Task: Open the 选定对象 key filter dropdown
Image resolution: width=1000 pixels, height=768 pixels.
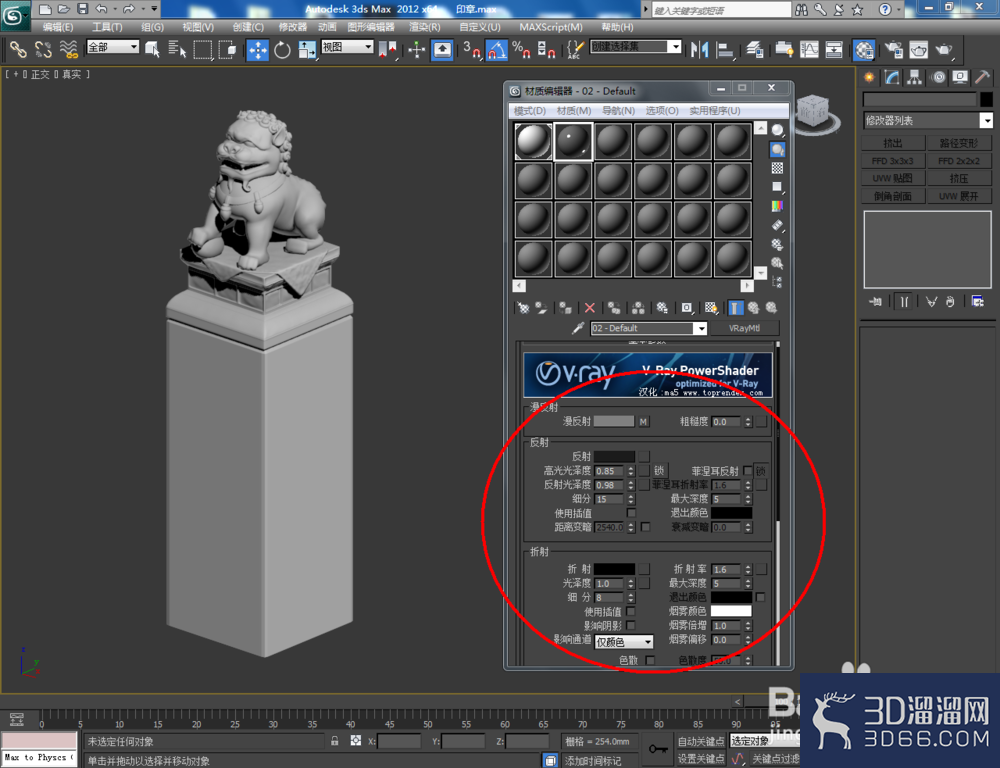Action: pos(765,741)
